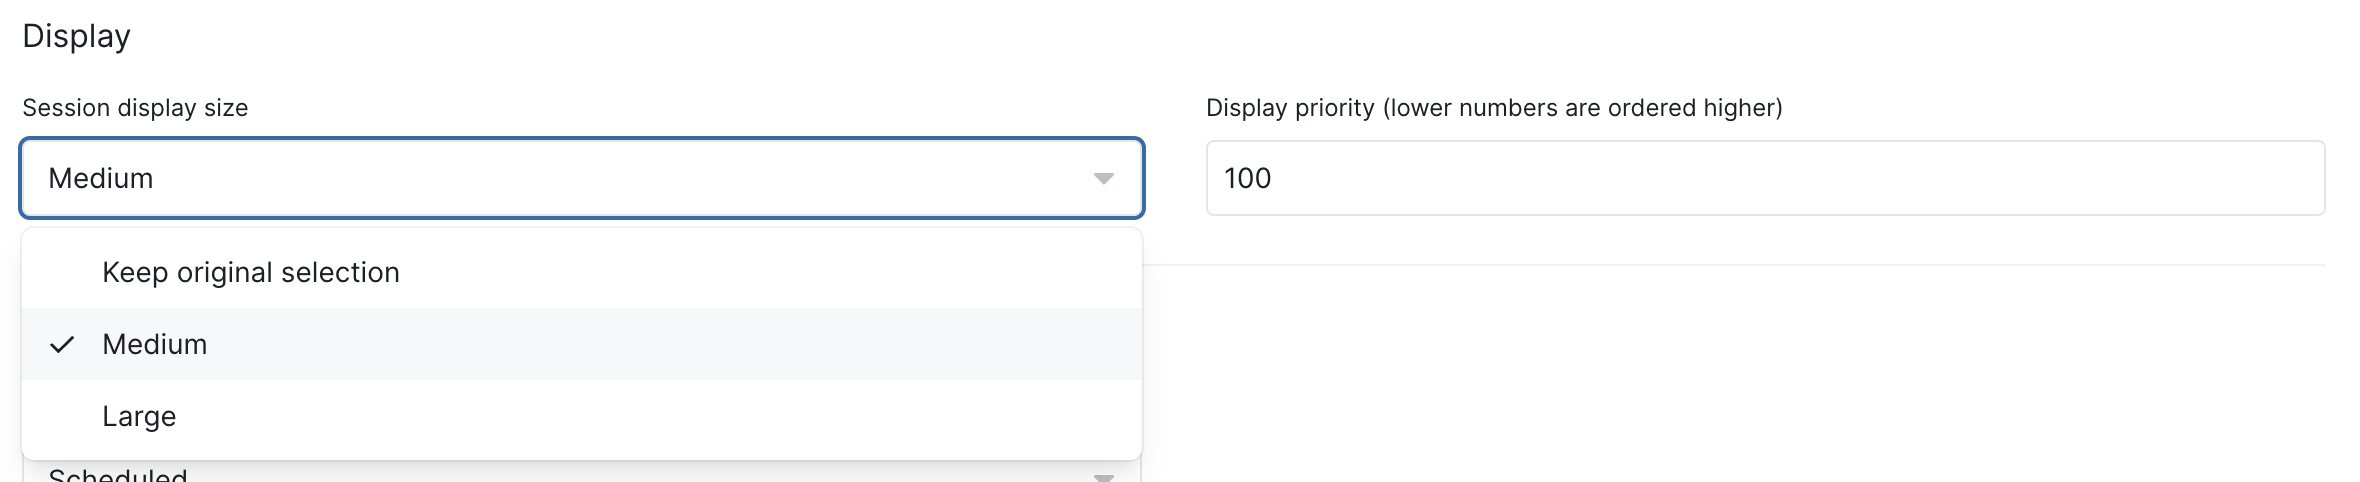The width and height of the screenshot is (2360, 482).
Task: Click the checkmark icon beside Medium
Action: point(62,345)
